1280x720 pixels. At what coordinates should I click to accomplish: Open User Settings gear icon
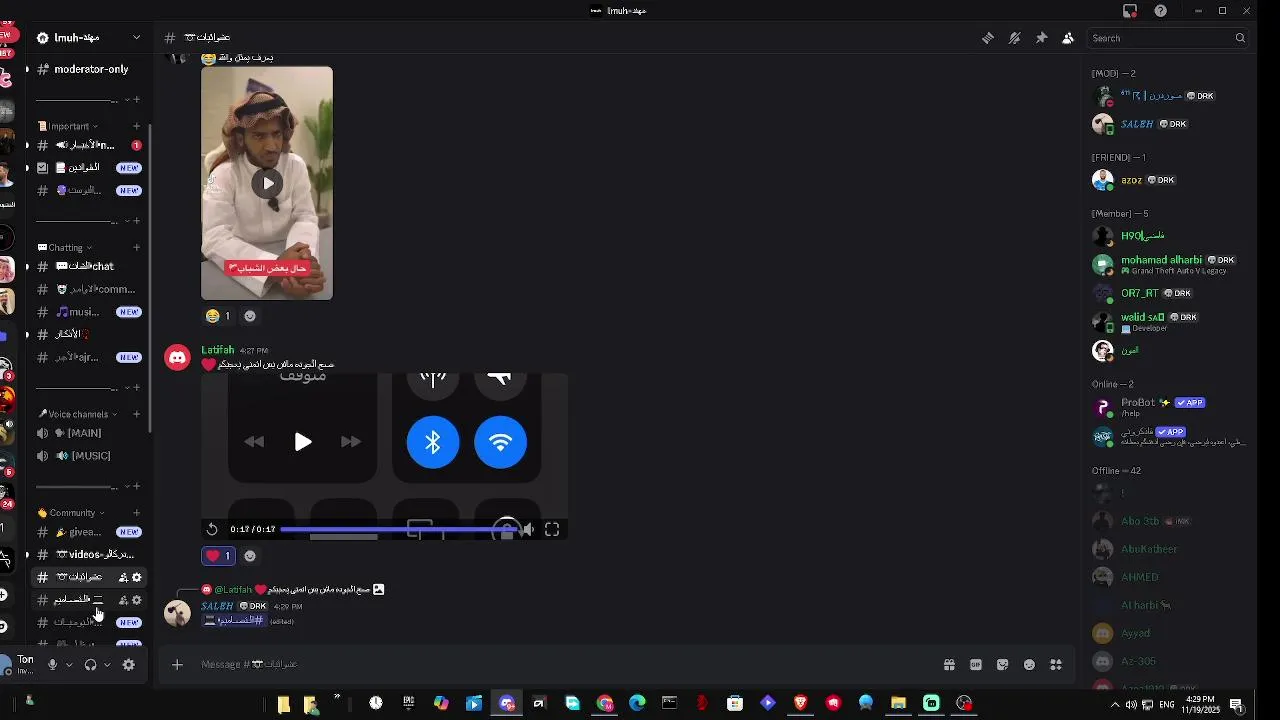128,665
